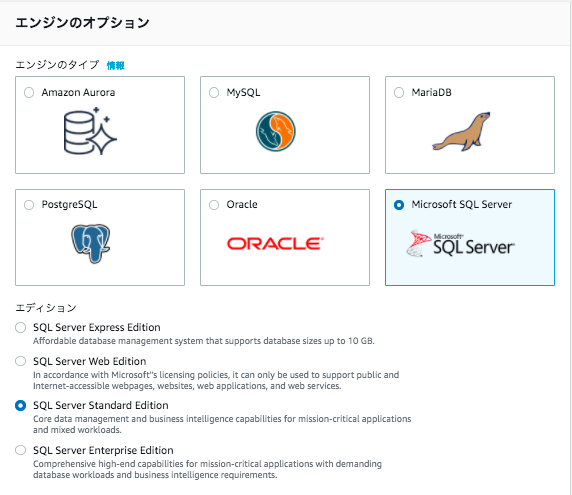This screenshot has height=495, width=572.
Task: Open the 情報 link beside エンジンのタイプ
Action: pyautogui.click(x=115, y=66)
